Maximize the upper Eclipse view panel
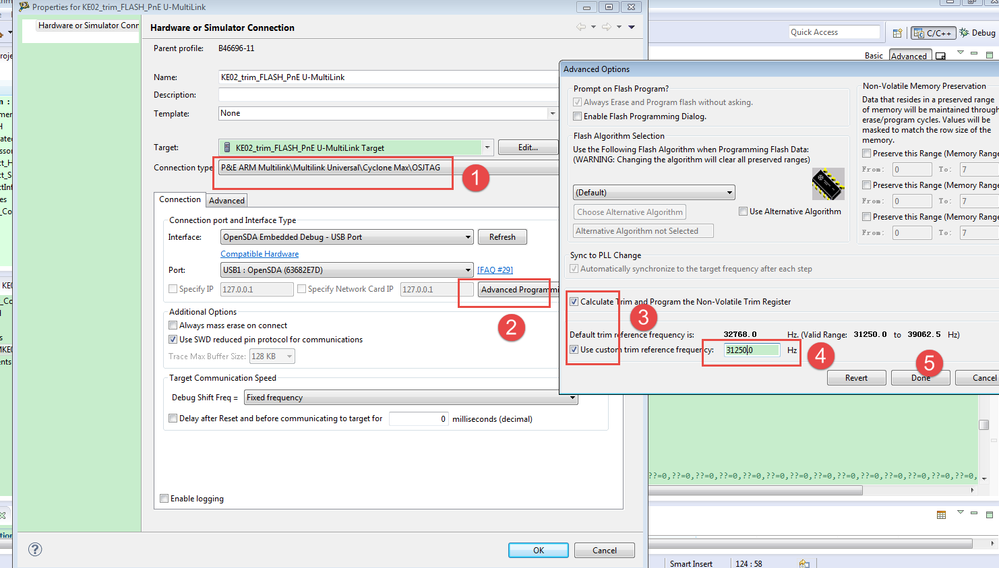 [x=989, y=54]
